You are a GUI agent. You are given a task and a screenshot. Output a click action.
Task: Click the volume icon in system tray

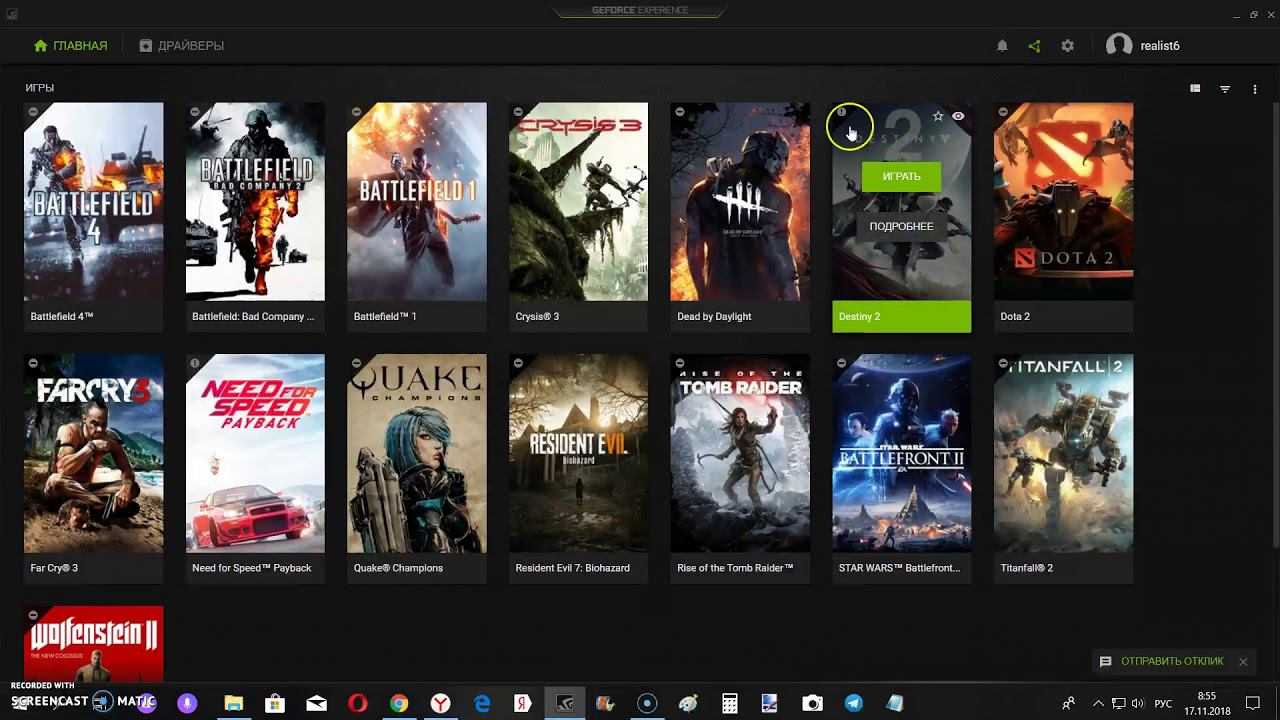tap(1138, 704)
